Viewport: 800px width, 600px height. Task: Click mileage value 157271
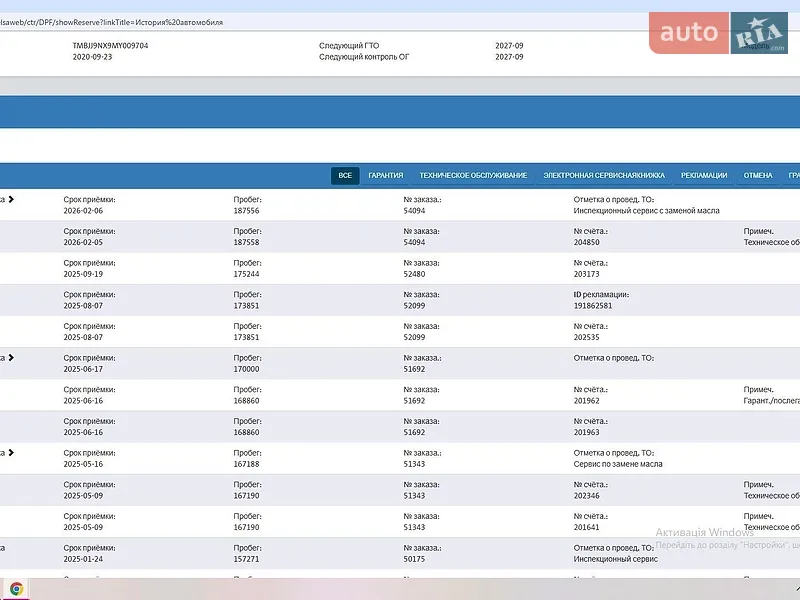coord(246,559)
